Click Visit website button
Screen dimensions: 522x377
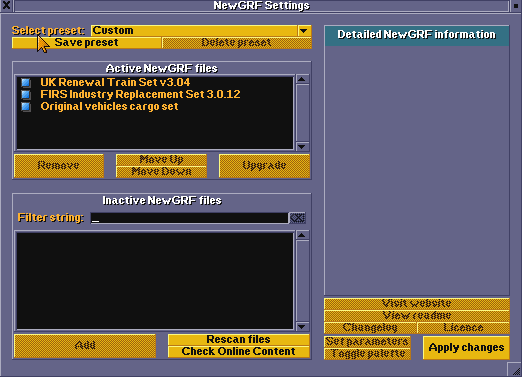(x=417, y=304)
